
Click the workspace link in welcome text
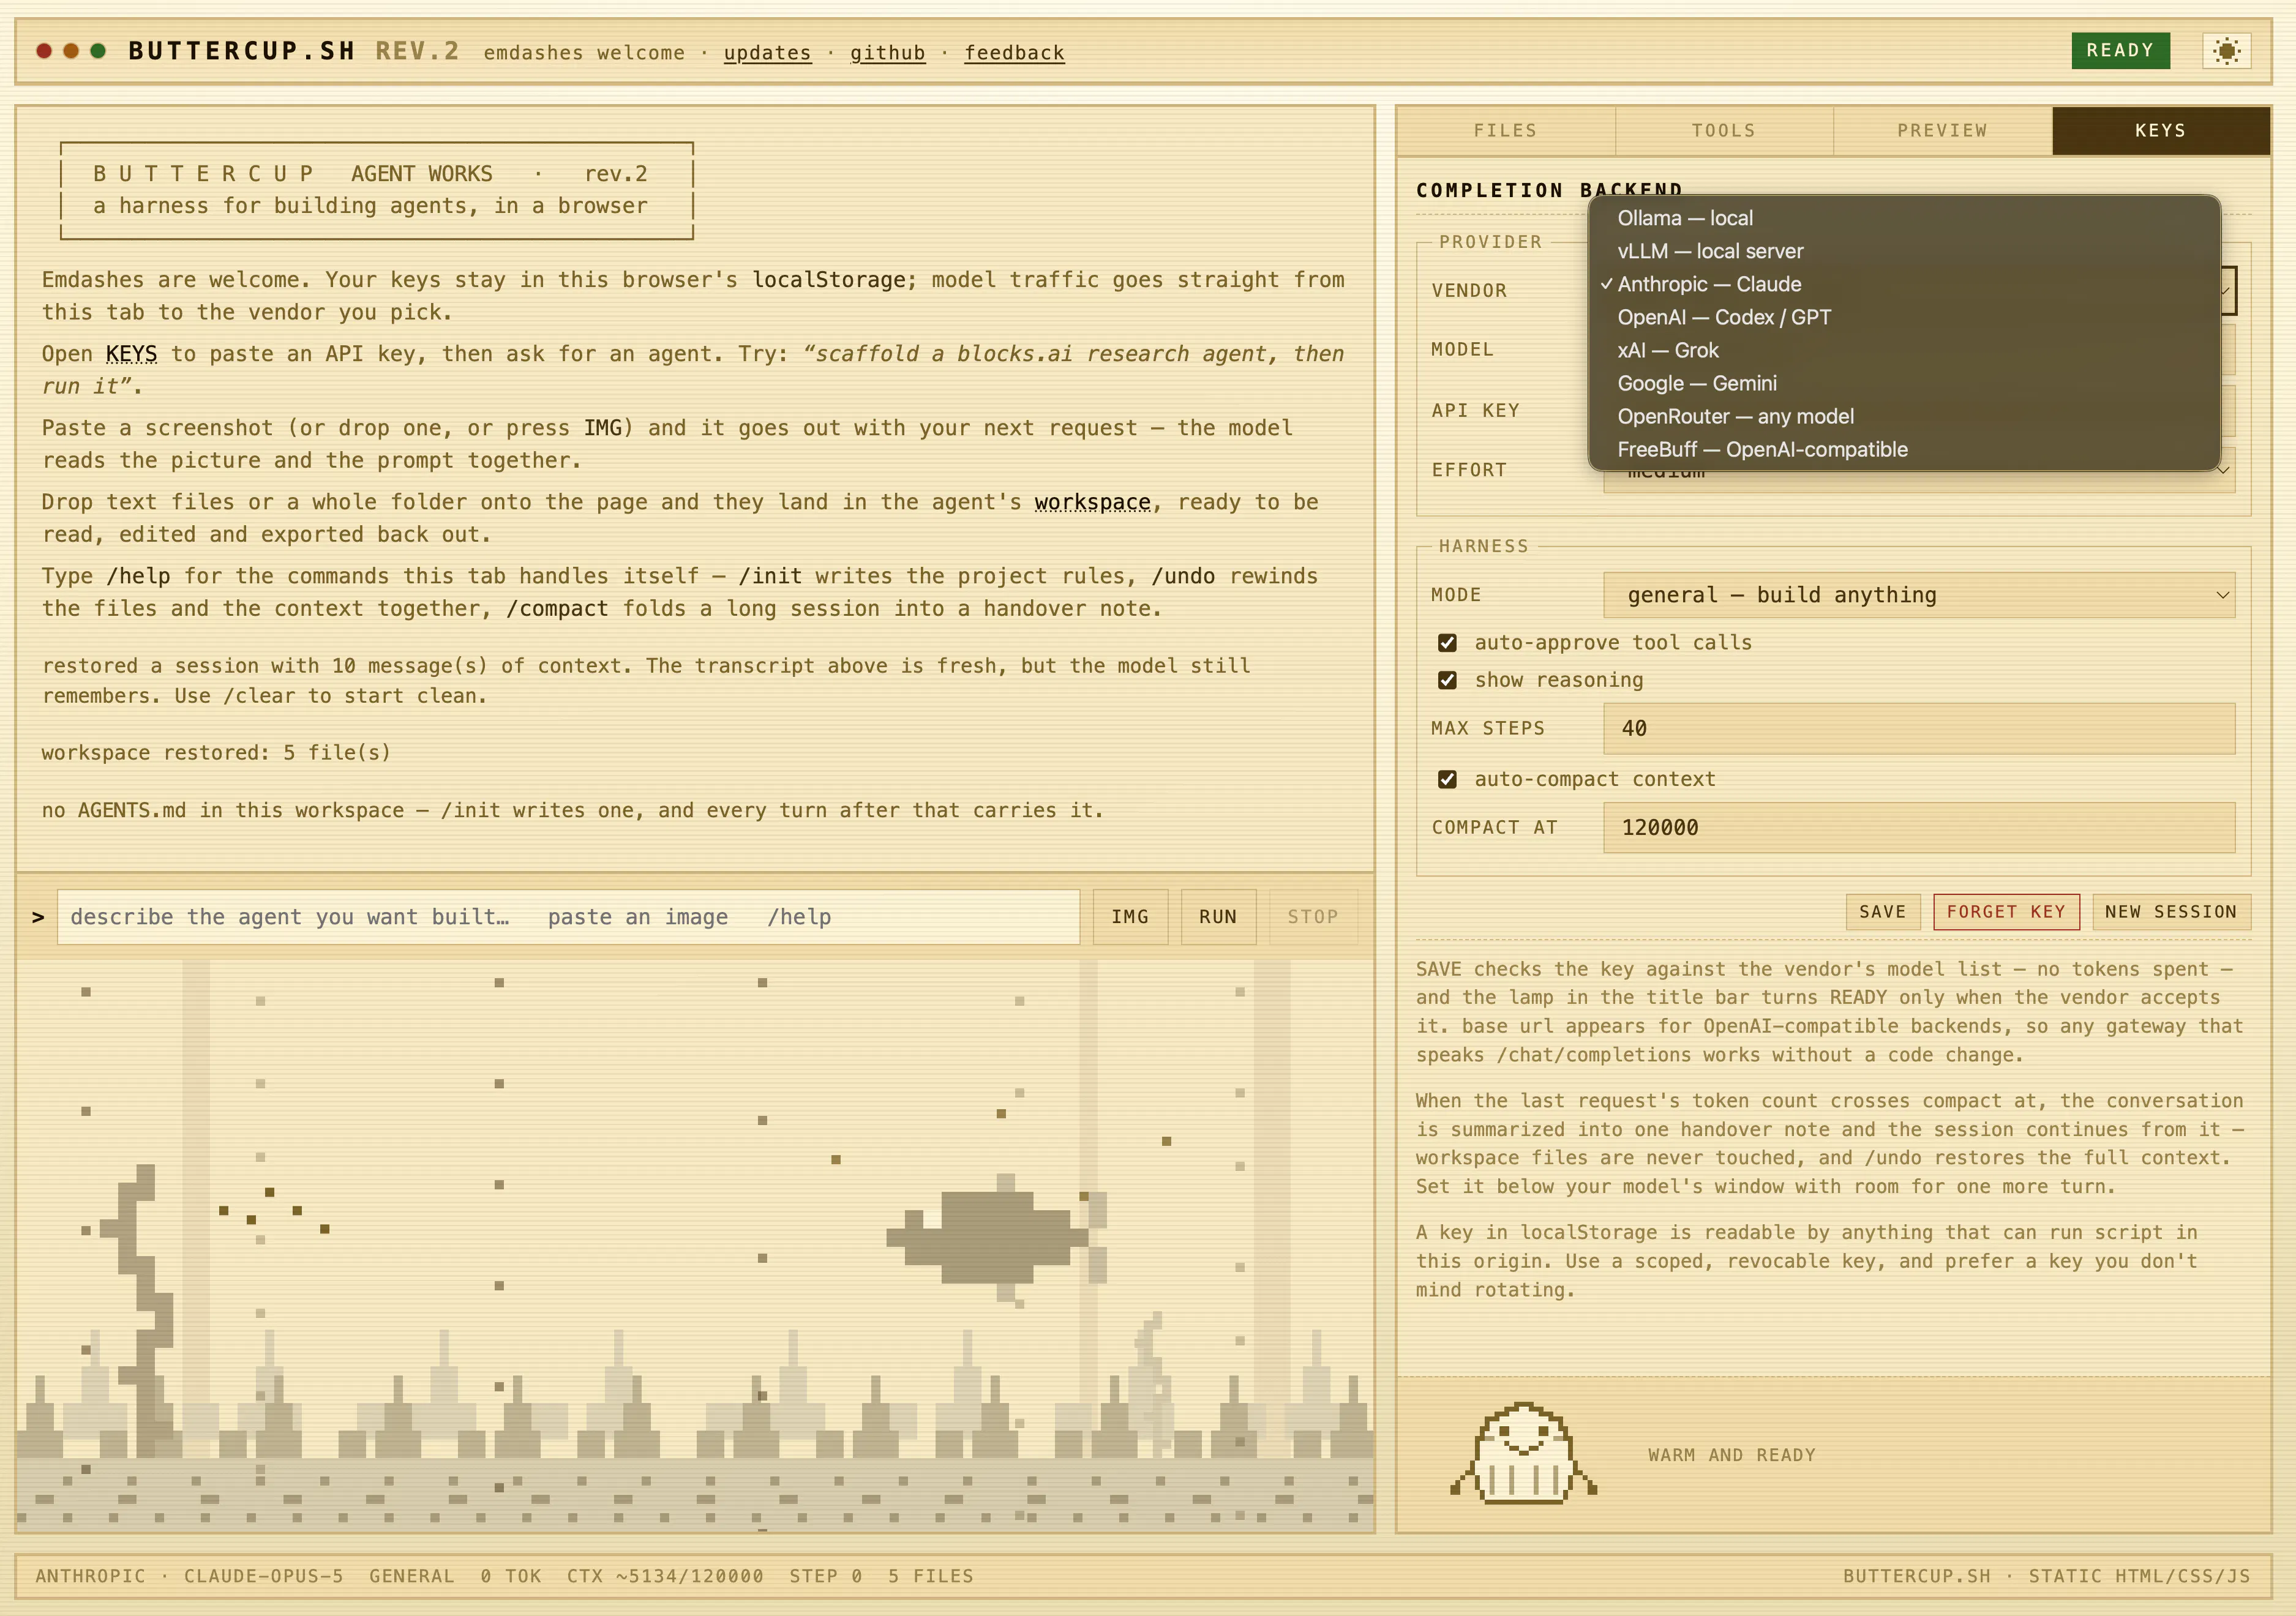tap(1092, 502)
